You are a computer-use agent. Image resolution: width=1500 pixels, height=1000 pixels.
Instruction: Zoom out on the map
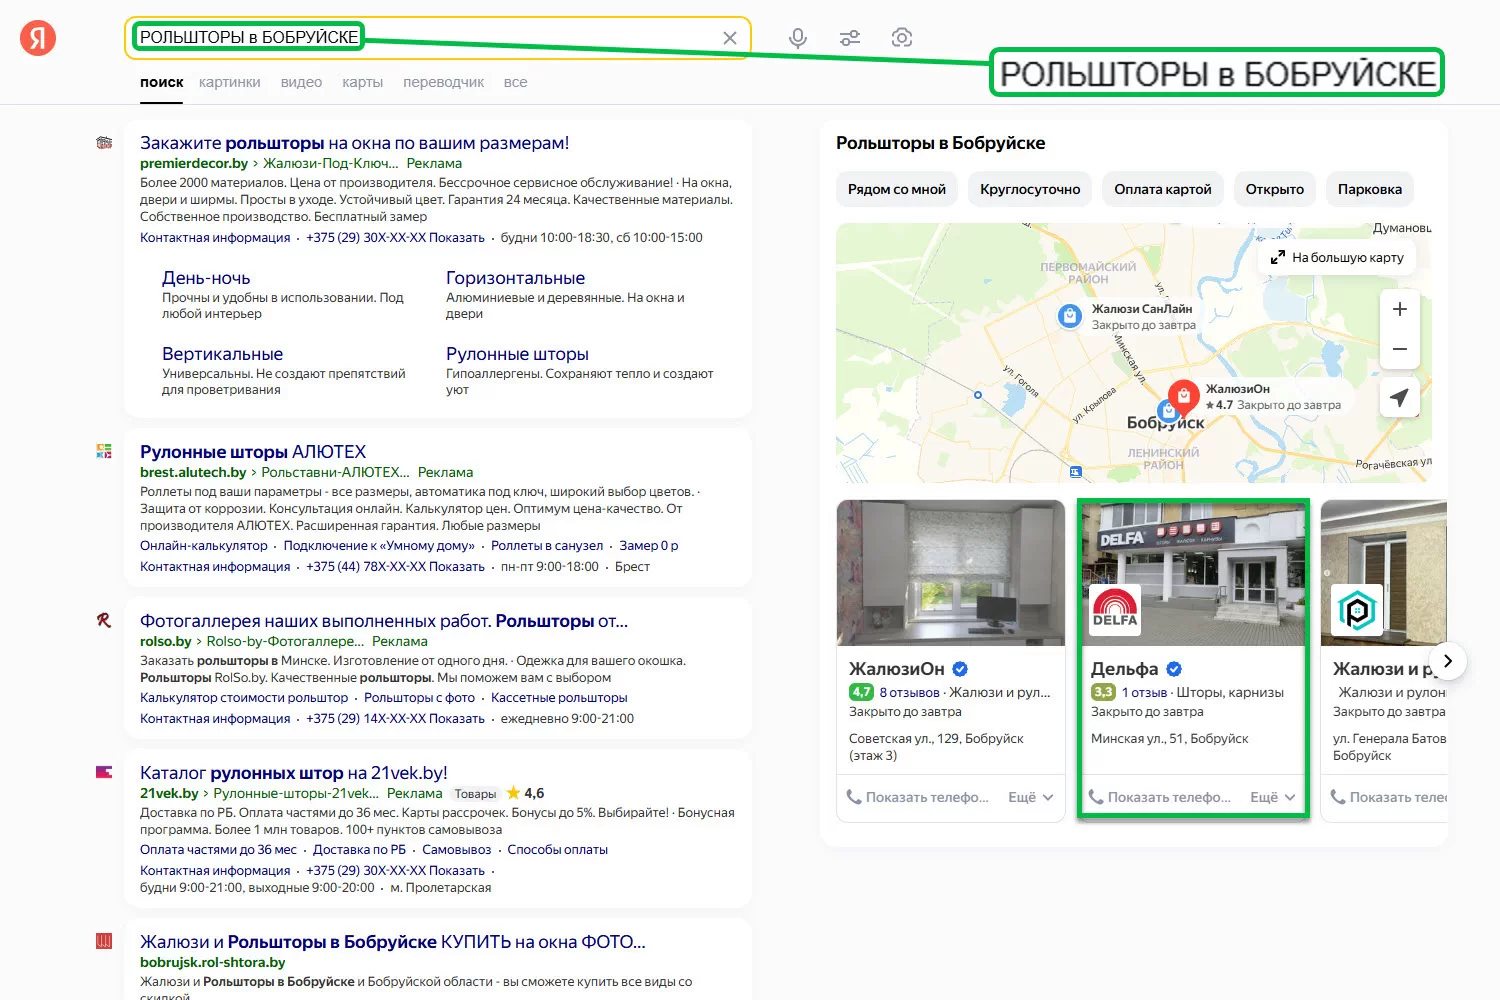1399,349
